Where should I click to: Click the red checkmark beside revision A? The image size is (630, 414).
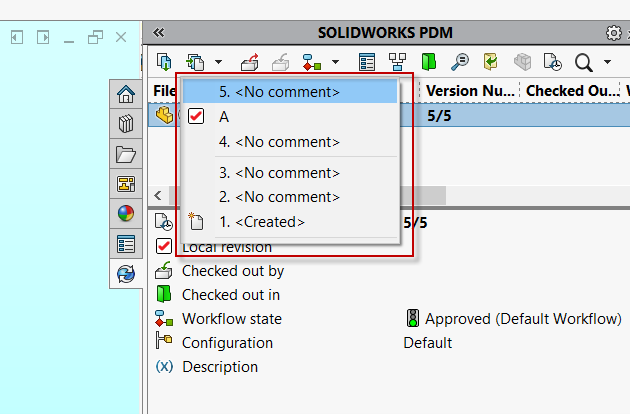196,116
